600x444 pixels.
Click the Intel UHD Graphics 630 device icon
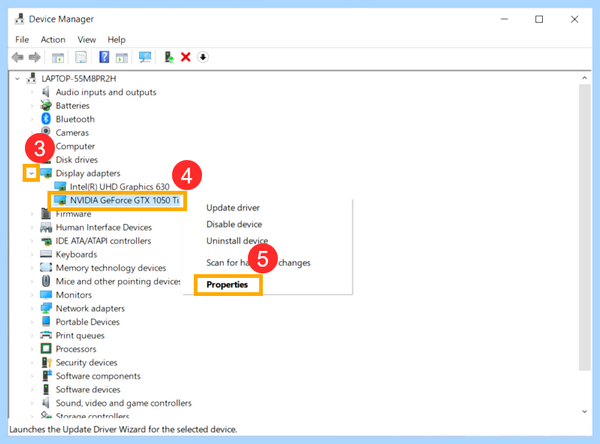coord(60,186)
